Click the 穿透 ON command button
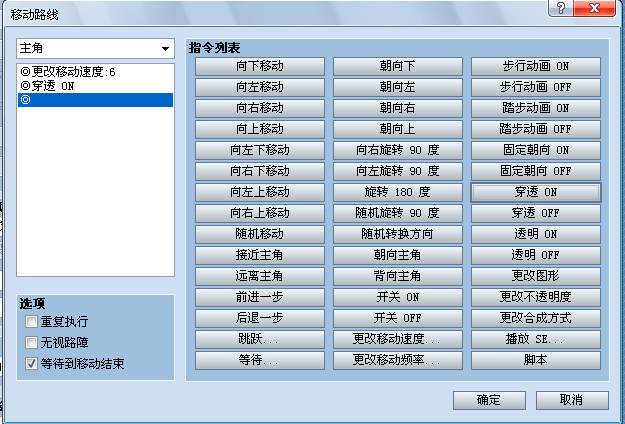Image resolution: width=625 pixels, height=424 pixels. click(x=536, y=192)
